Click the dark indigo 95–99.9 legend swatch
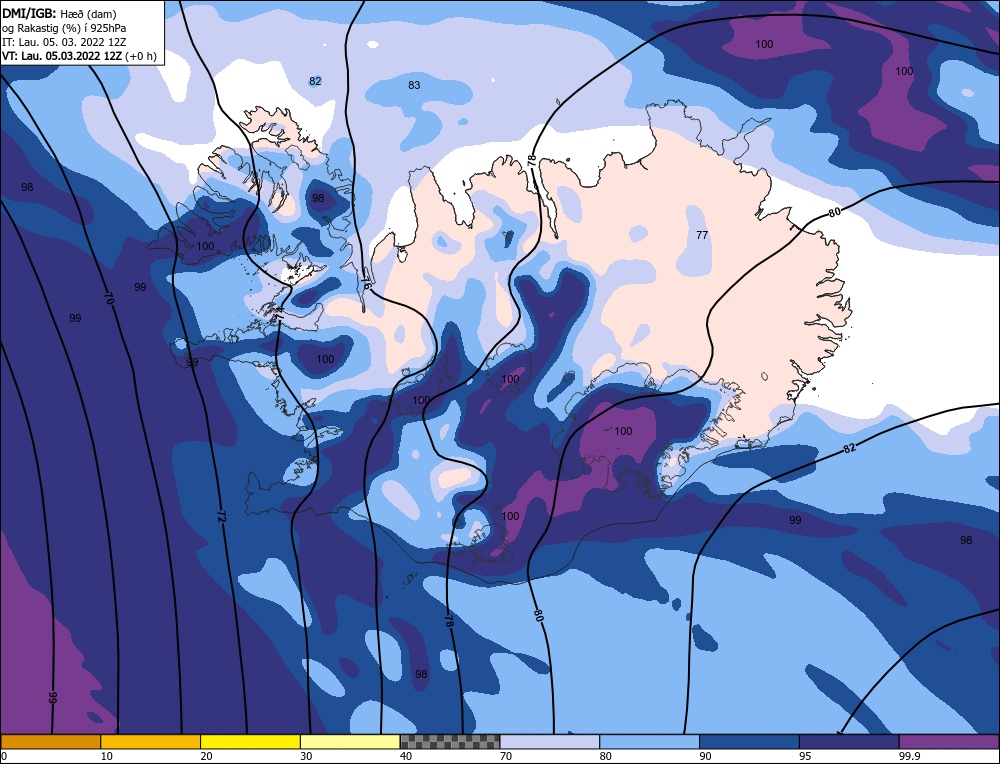The width and height of the screenshot is (1000, 764). tap(849, 741)
